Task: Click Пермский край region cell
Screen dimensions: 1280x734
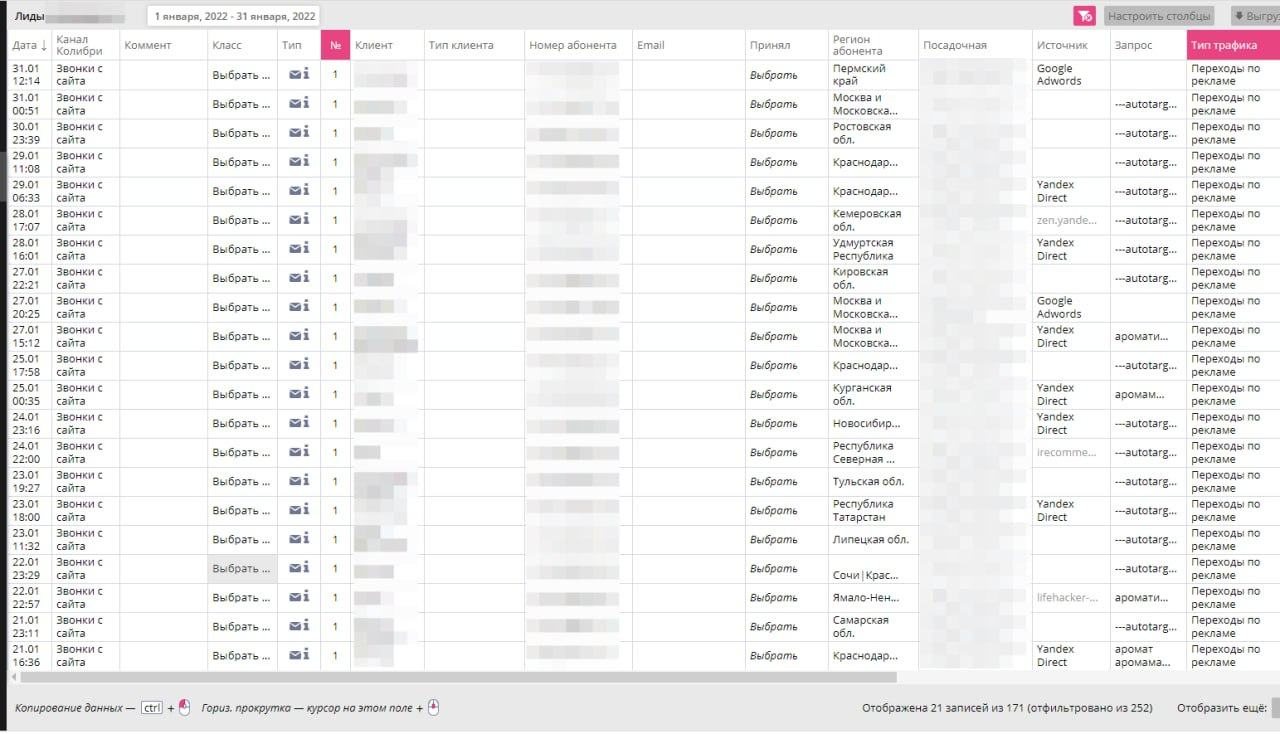Action: coord(860,75)
